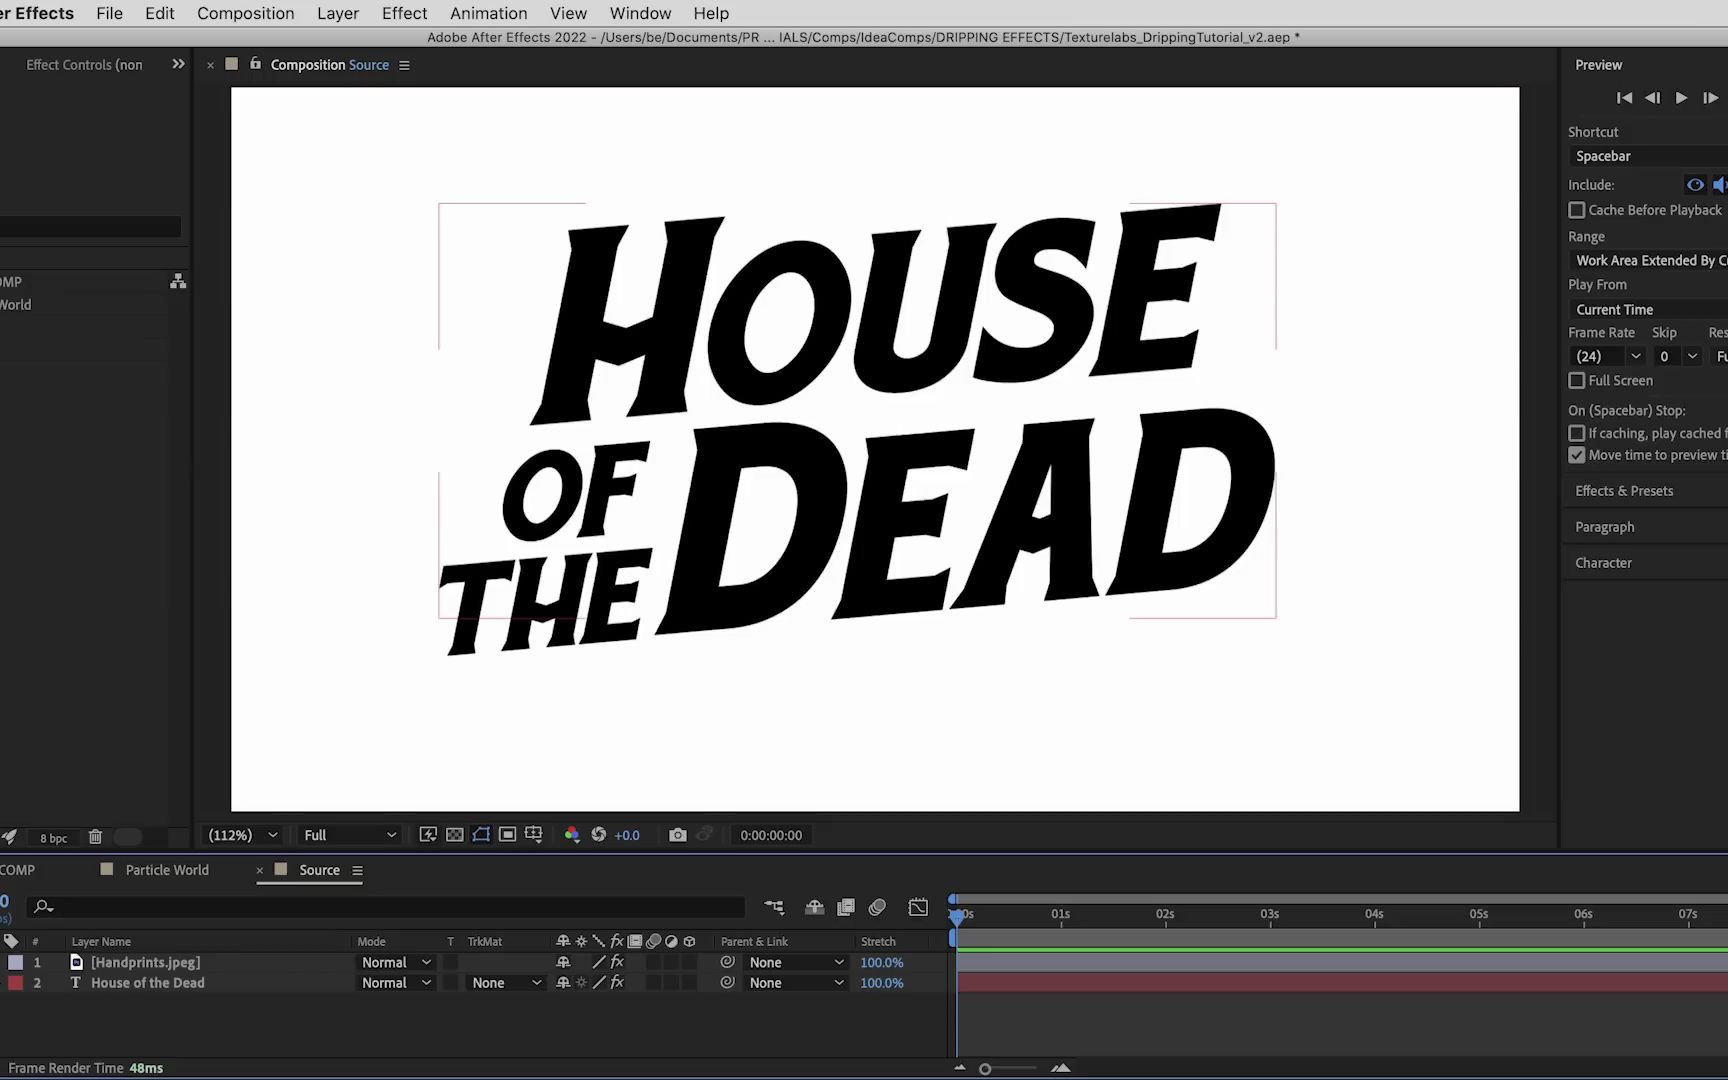Start playback with the Preview play button

(x=1681, y=98)
